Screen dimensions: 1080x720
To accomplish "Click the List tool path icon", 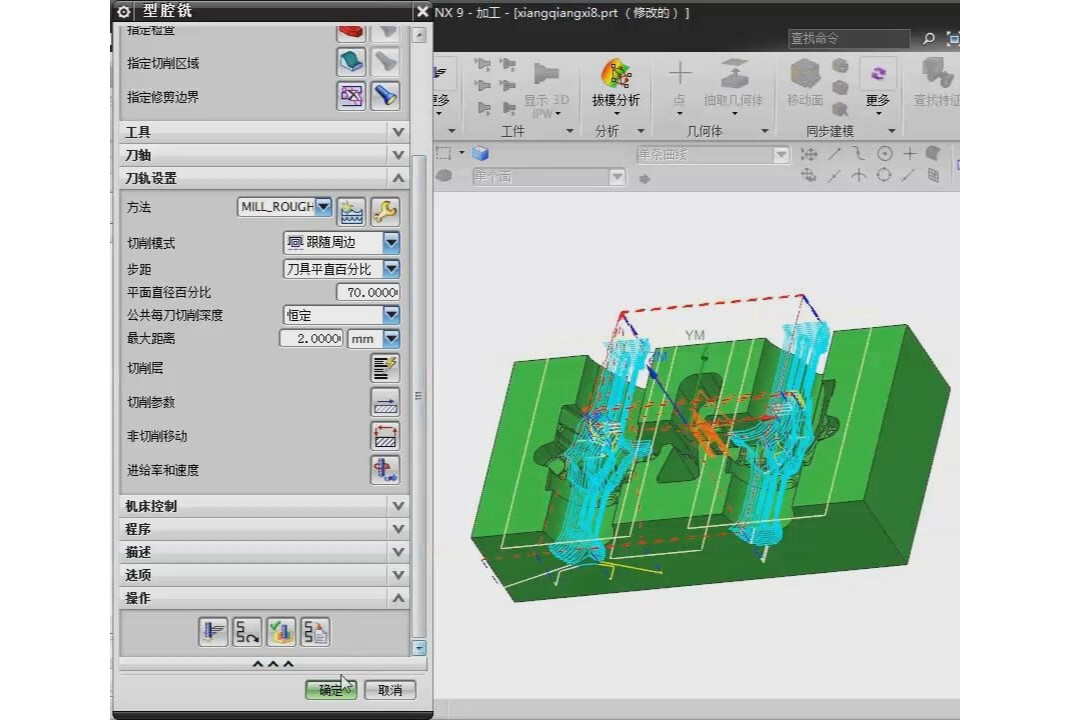I will pyautogui.click(x=315, y=631).
